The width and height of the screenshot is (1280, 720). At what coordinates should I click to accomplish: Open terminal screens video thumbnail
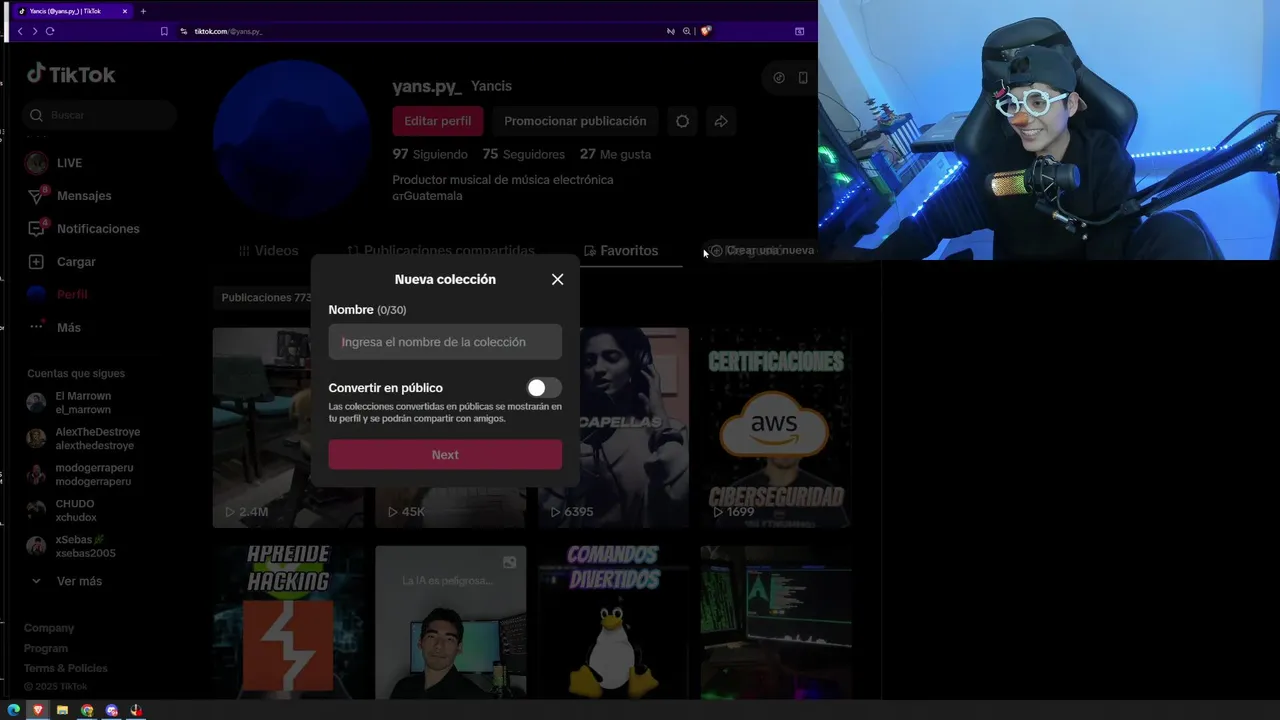[776, 622]
